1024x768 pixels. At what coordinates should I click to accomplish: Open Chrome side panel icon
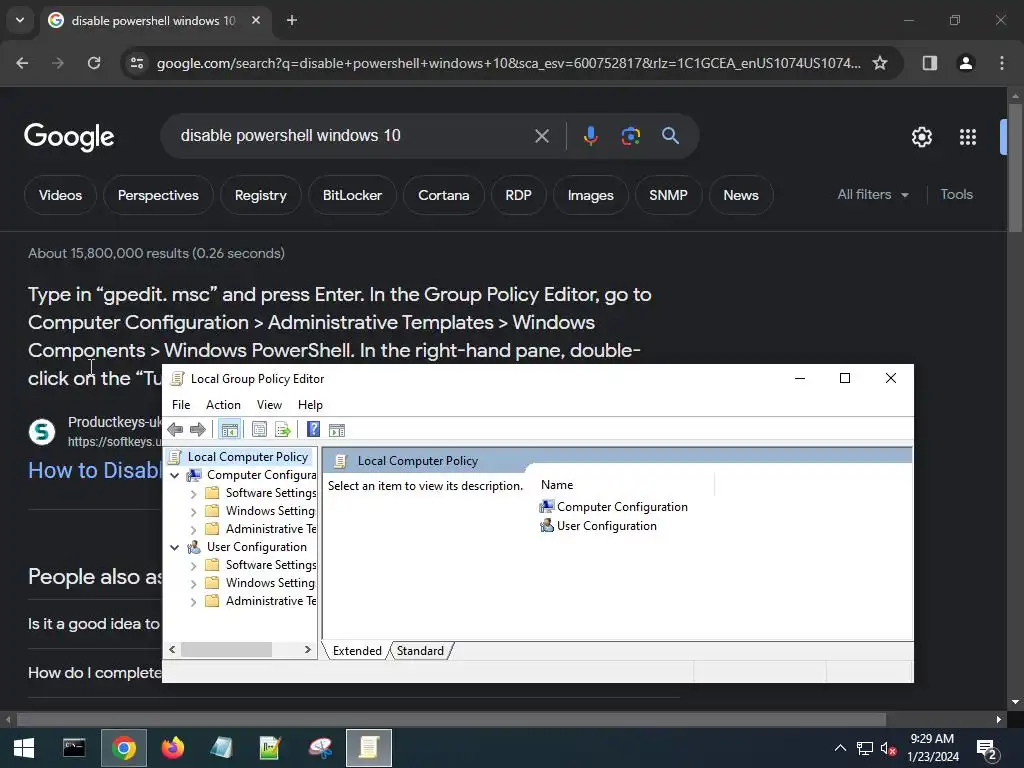click(929, 63)
